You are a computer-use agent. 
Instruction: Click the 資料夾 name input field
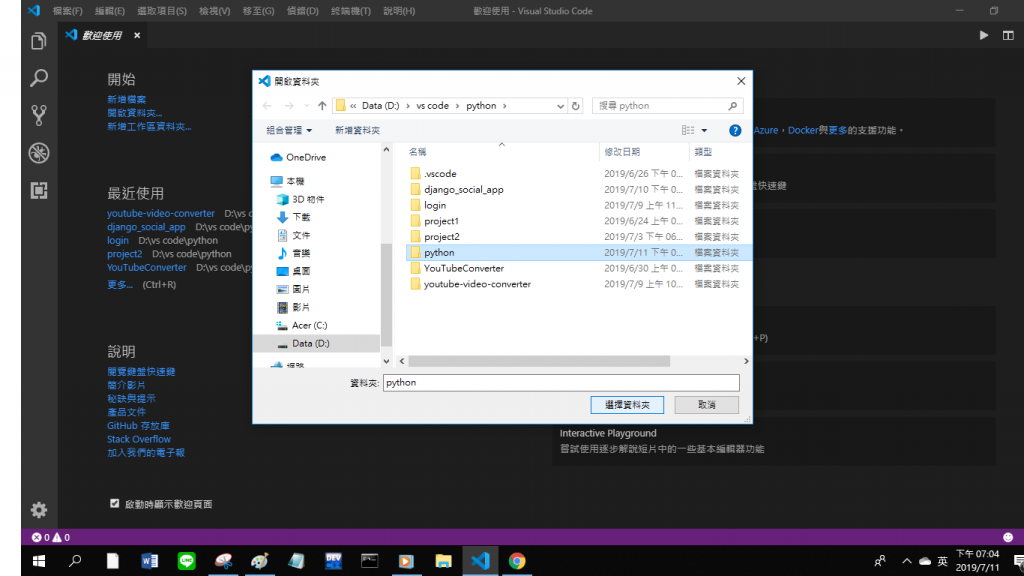561,383
